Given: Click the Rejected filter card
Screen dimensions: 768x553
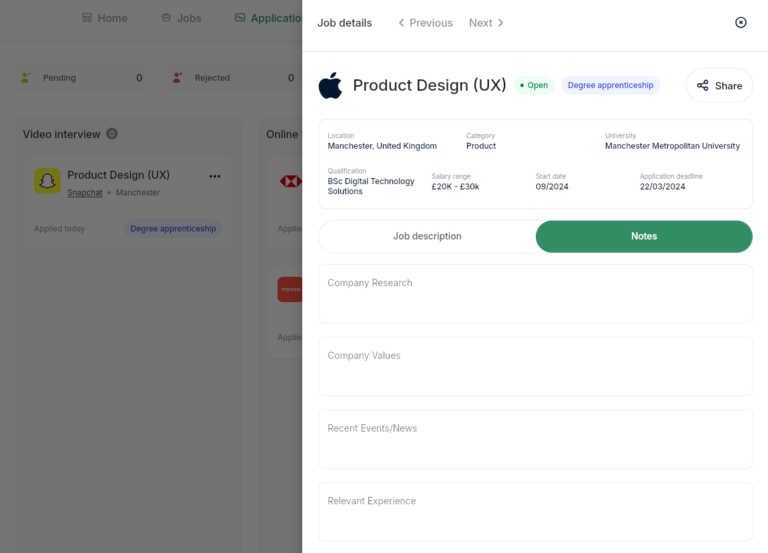Looking at the screenshot, I should (232, 78).
